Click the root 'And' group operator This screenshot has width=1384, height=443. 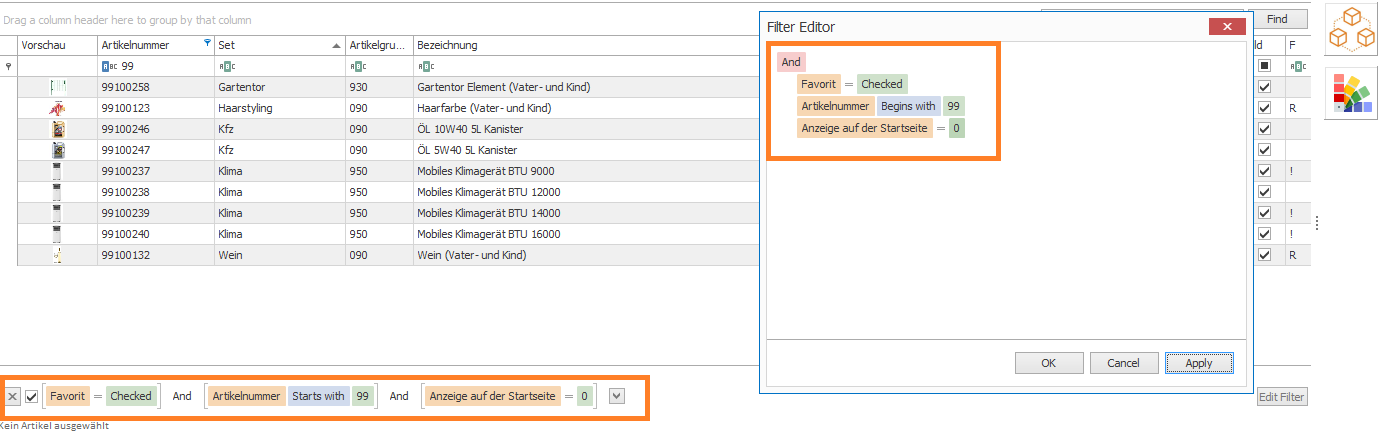[791, 62]
